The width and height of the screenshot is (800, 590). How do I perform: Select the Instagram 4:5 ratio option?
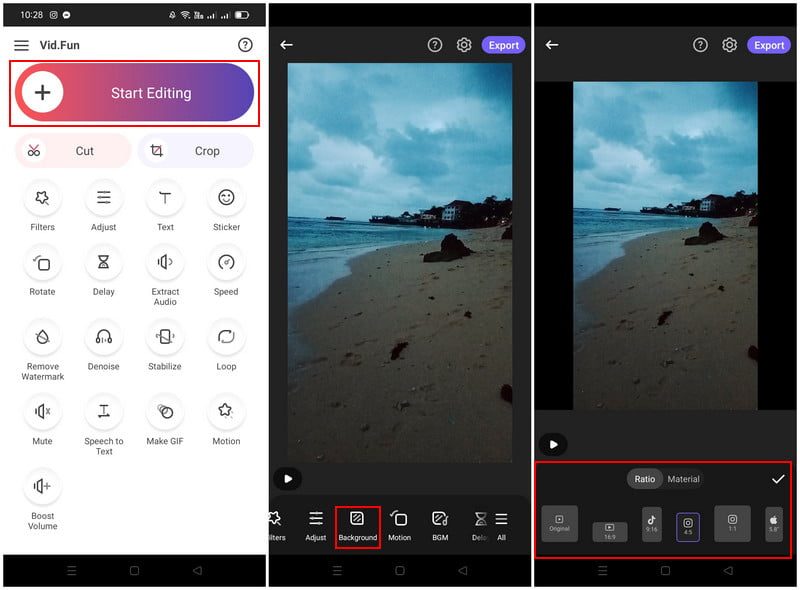(x=688, y=526)
